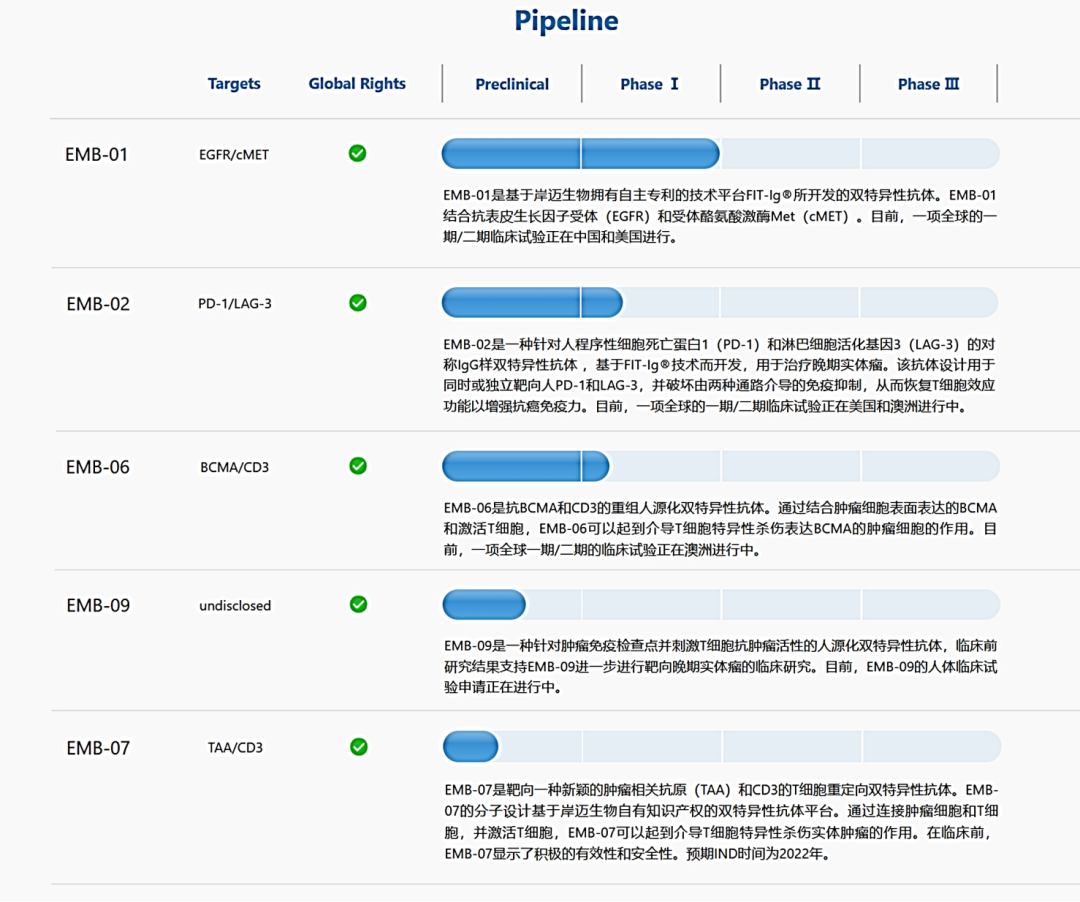Click the EMB-06 description paragraph
Screen dimensions: 1080x902
pos(720,529)
